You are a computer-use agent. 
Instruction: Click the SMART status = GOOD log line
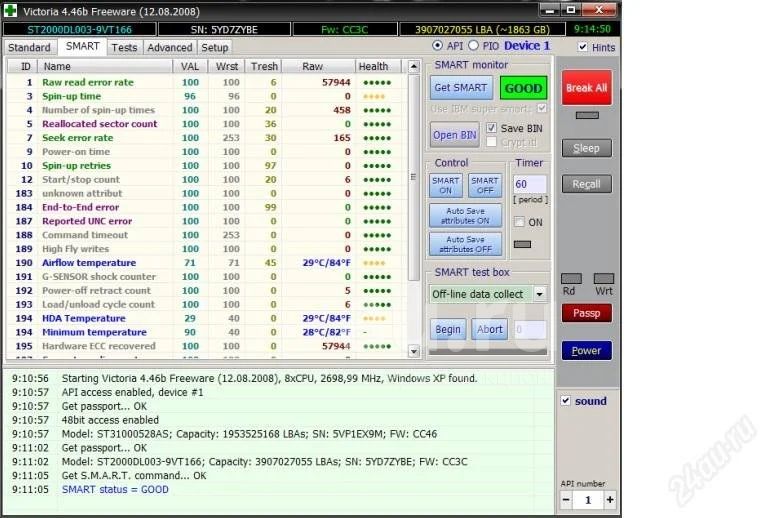(115, 489)
